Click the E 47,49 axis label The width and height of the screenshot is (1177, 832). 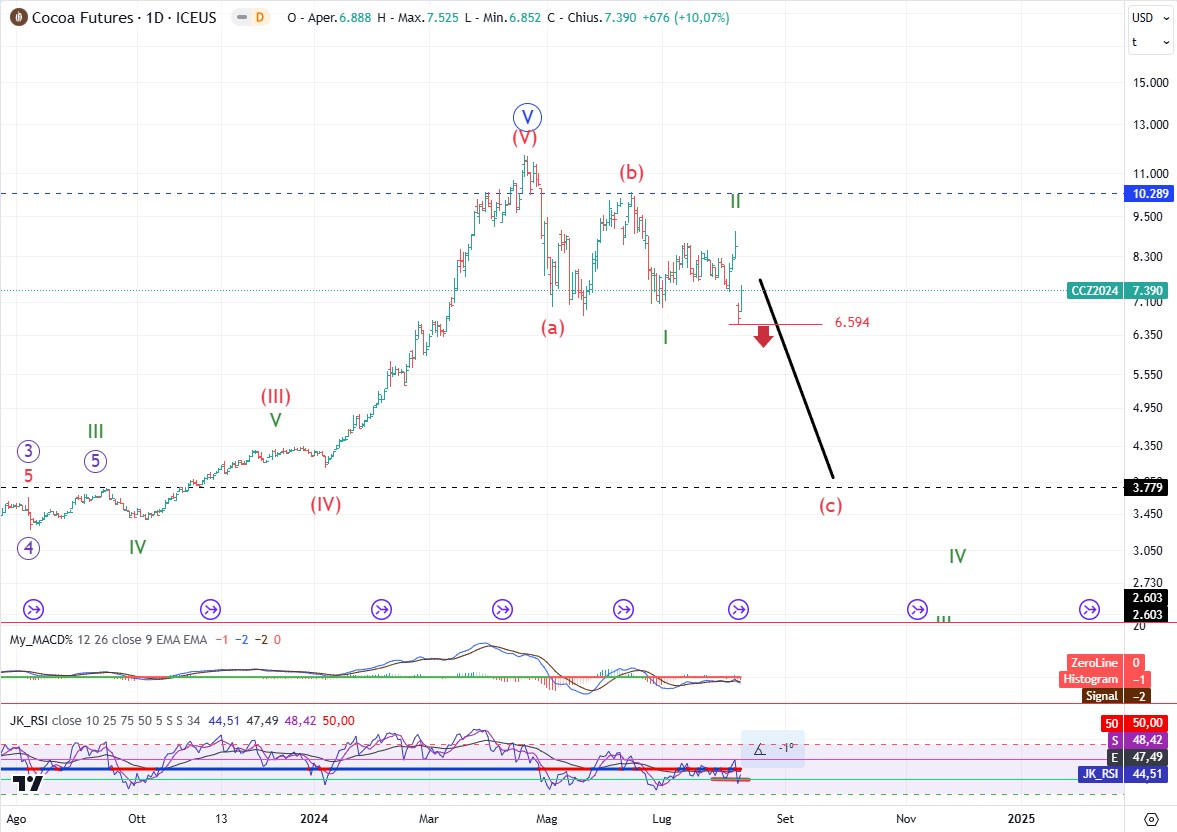pyautogui.click(x=1136, y=757)
